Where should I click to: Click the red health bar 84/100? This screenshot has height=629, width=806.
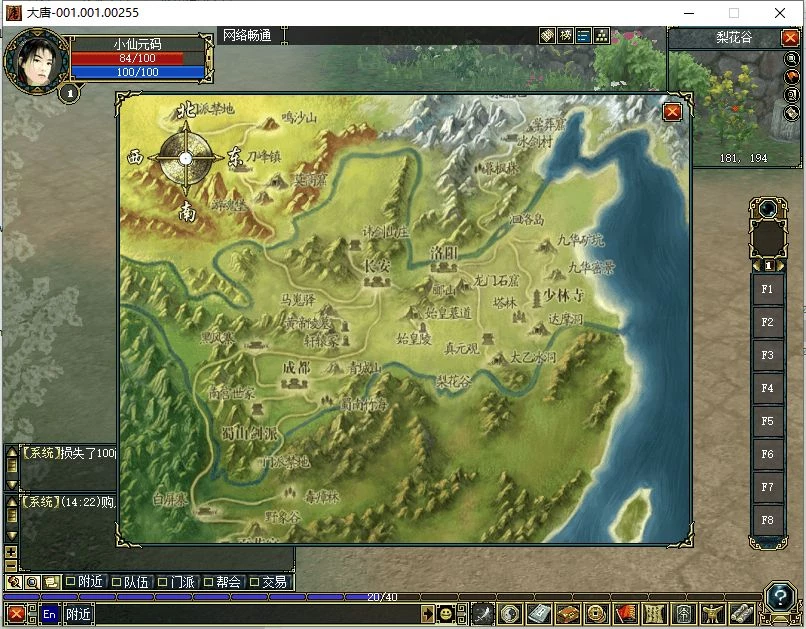[137, 58]
